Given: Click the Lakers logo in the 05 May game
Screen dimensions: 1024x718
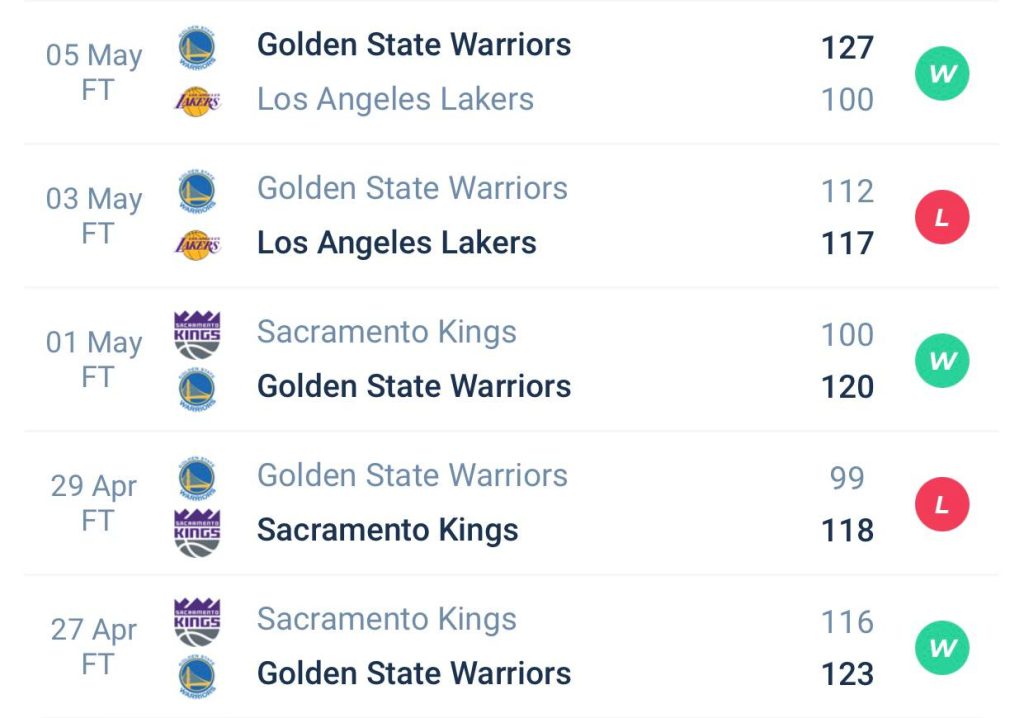Looking at the screenshot, I should (x=197, y=101).
